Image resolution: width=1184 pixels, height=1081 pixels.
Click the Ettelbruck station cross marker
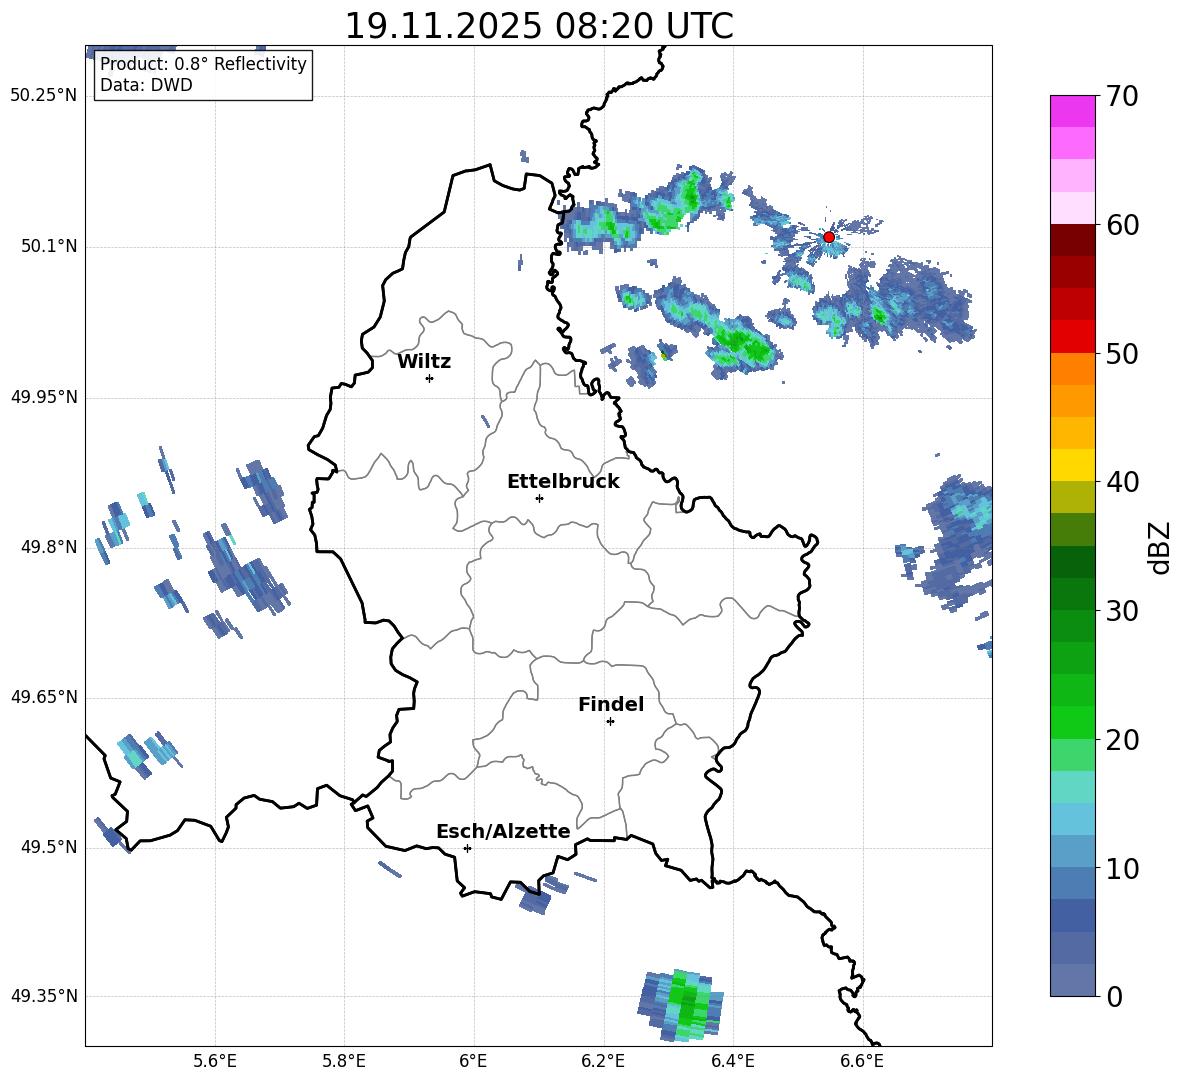pyautogui.click(x=539, y=498)
